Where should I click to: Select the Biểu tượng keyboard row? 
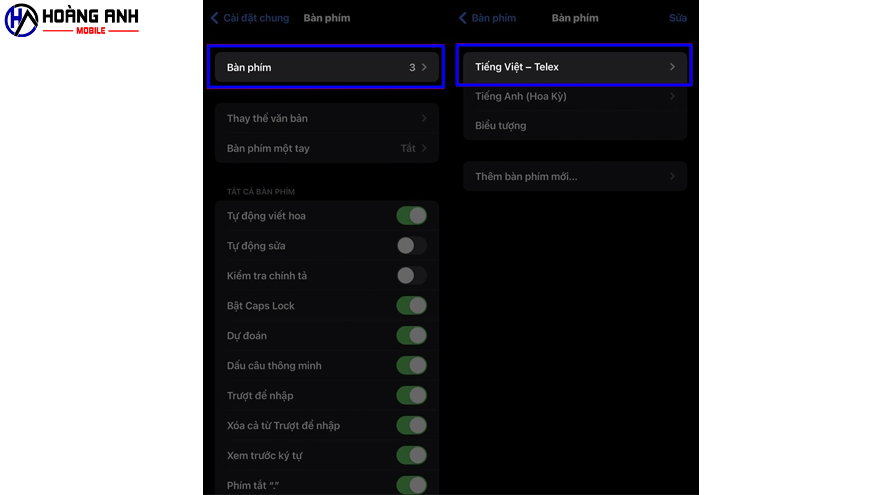point(574,126)
